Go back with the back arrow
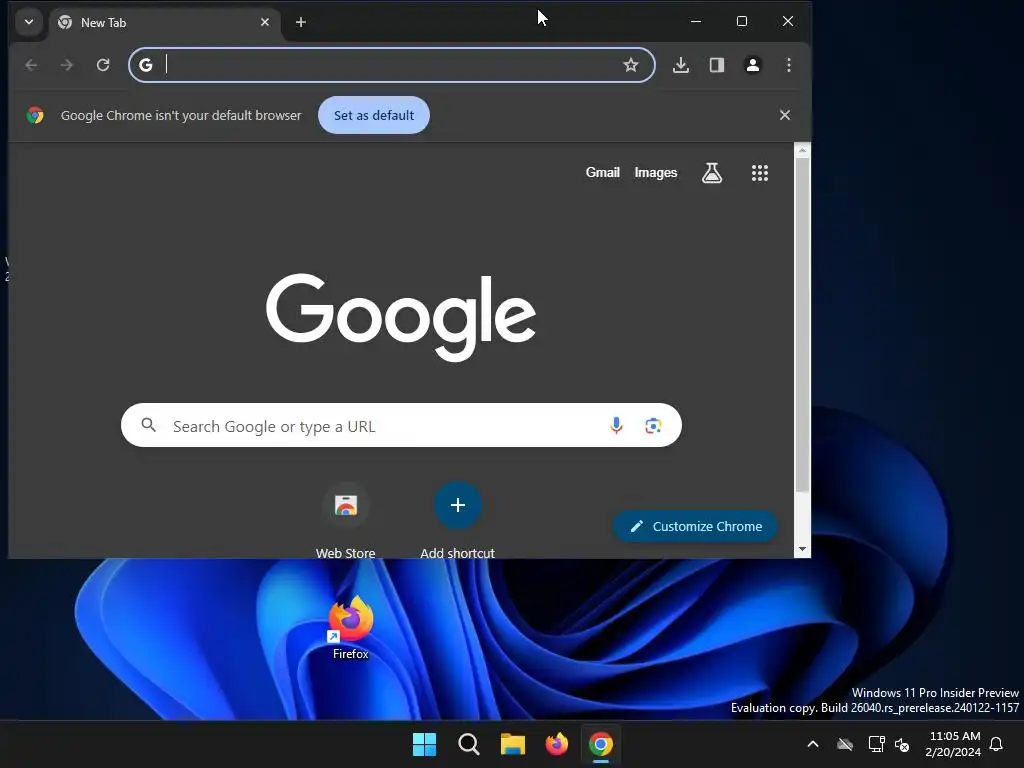This screenshot has height=768, width=1024. point(31,65)
